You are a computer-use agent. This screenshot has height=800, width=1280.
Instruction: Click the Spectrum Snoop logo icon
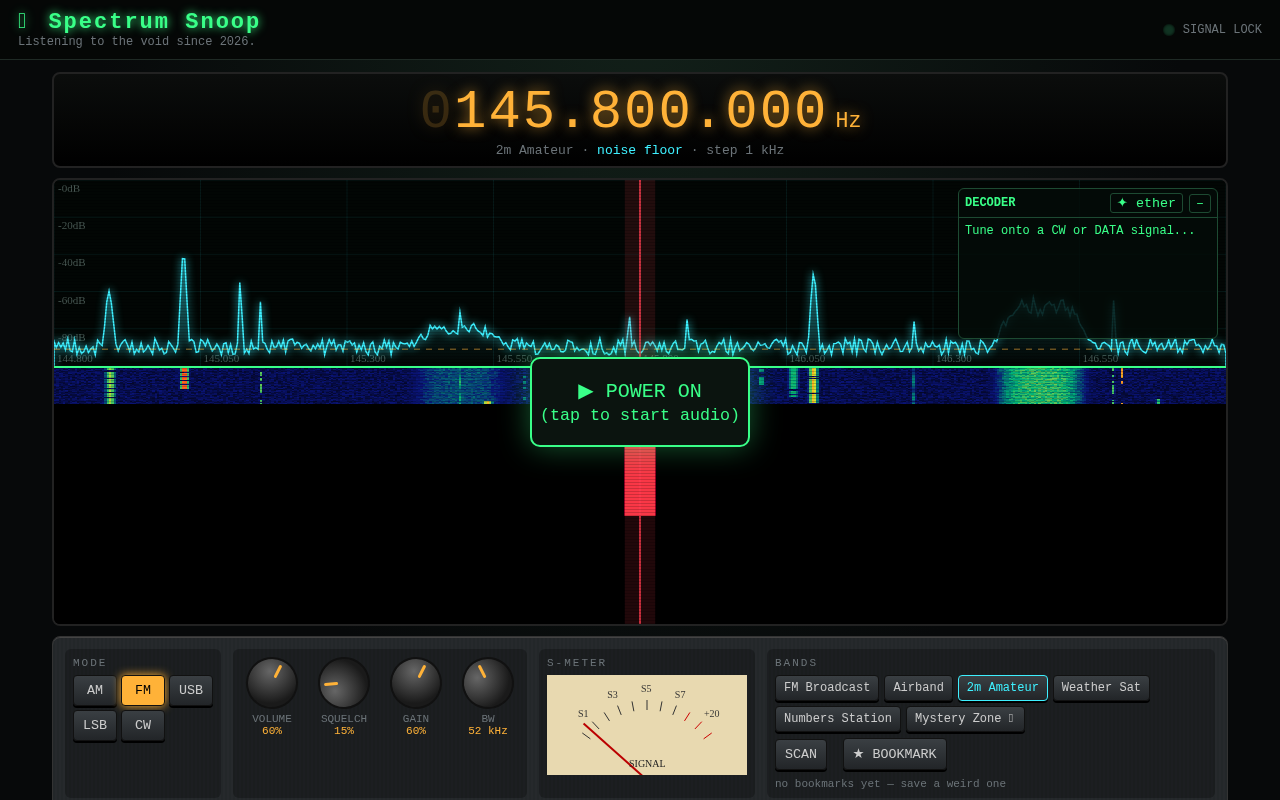(x=23, y=21)
